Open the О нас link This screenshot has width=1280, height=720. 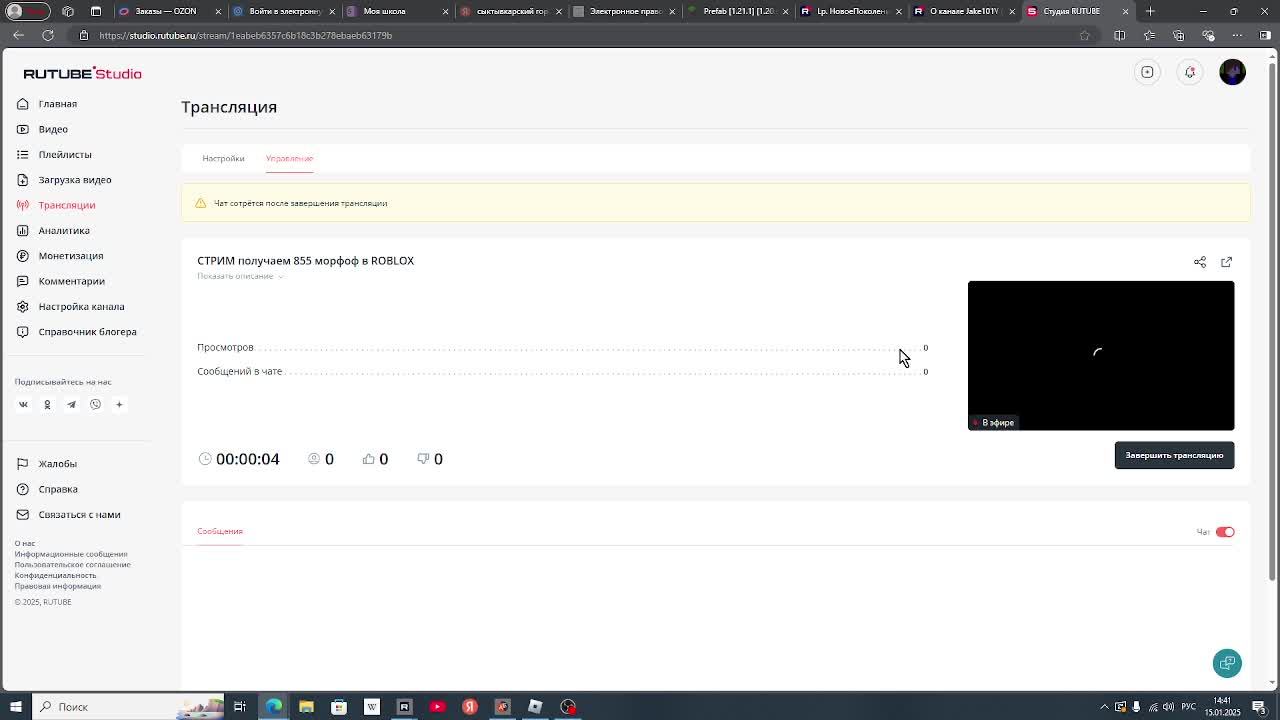click(25, 544)
